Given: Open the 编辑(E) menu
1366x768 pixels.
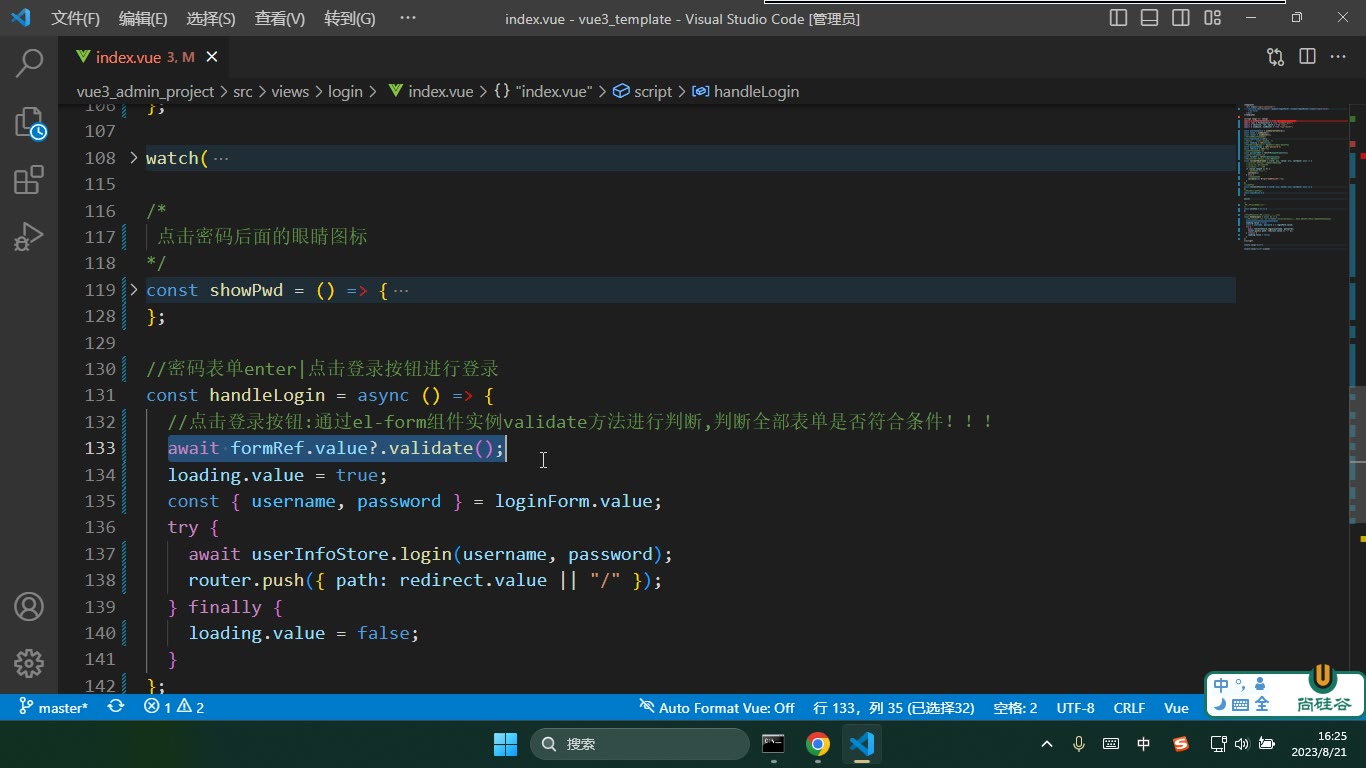Looking at the screenshot, I should (143, 18).
